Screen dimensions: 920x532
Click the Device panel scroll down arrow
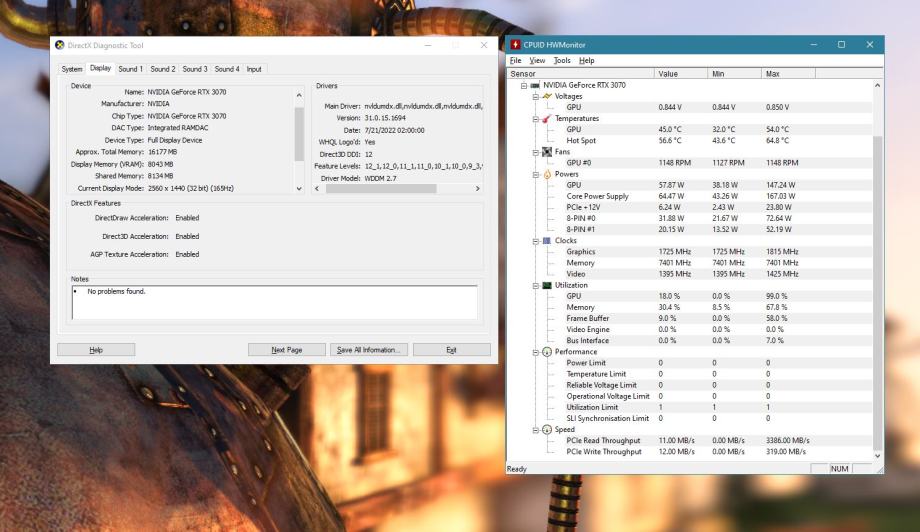(299, 188)
